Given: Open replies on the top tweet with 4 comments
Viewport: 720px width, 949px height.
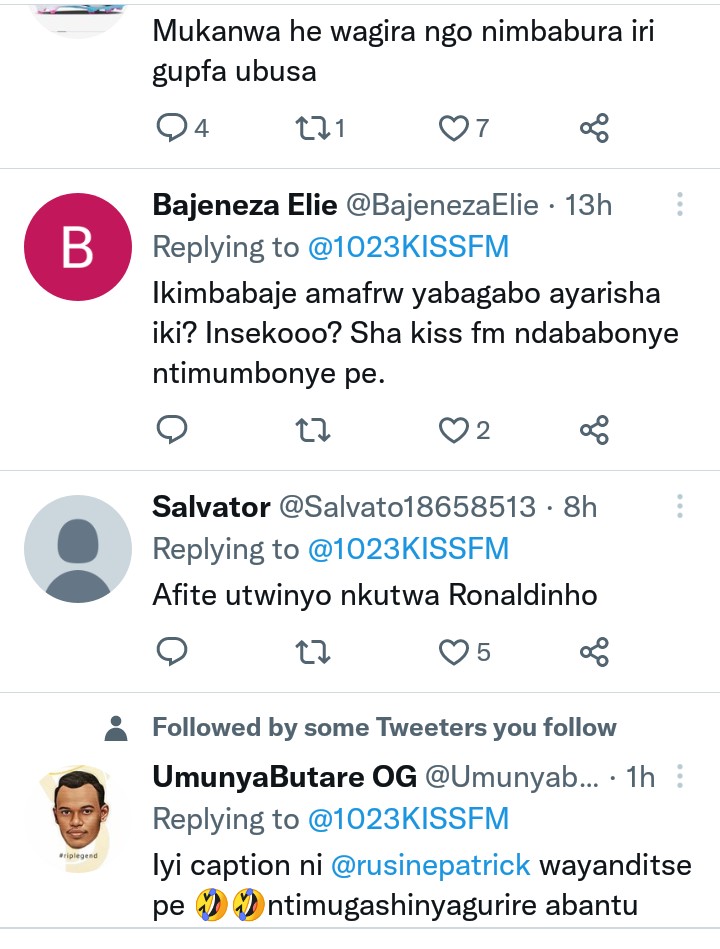Looking at the screenshot, I should click(x=173, y=128).
